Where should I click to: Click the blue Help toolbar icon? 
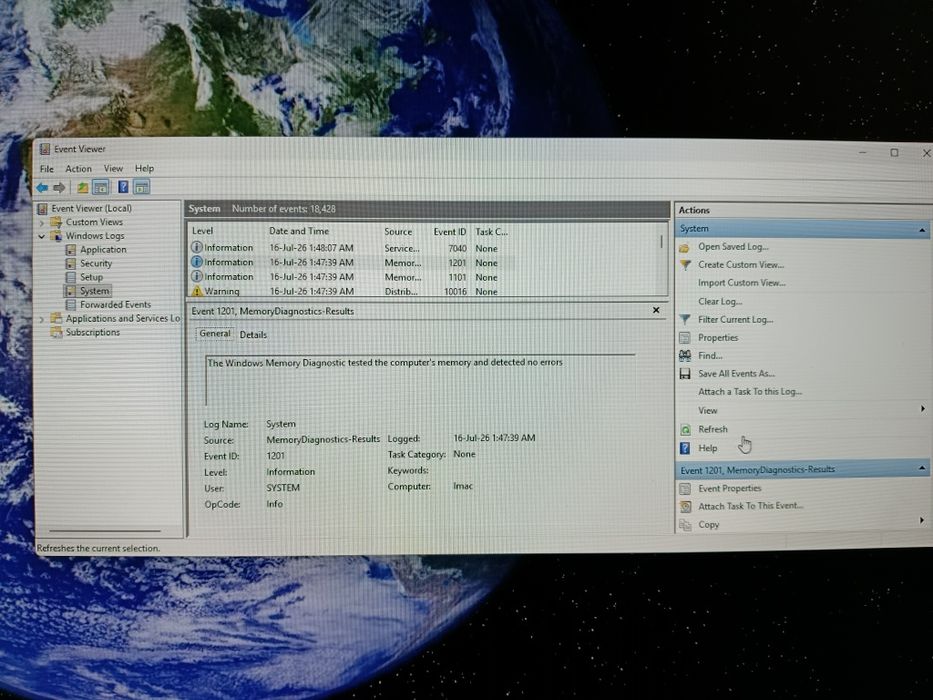coord(123,188)
